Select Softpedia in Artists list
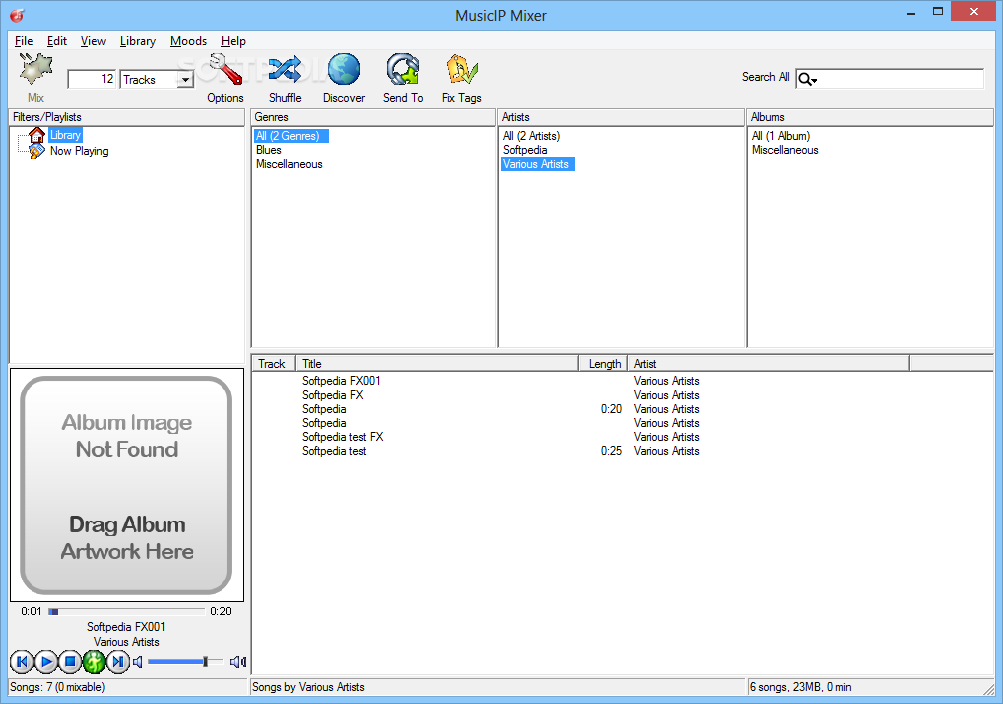Screen dimensions: 1003x704 point(525,150)
